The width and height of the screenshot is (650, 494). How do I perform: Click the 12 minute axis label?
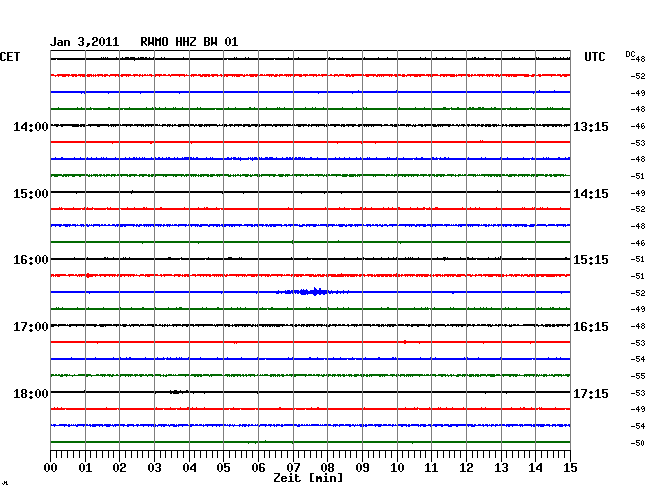click(x=466, y=468)
